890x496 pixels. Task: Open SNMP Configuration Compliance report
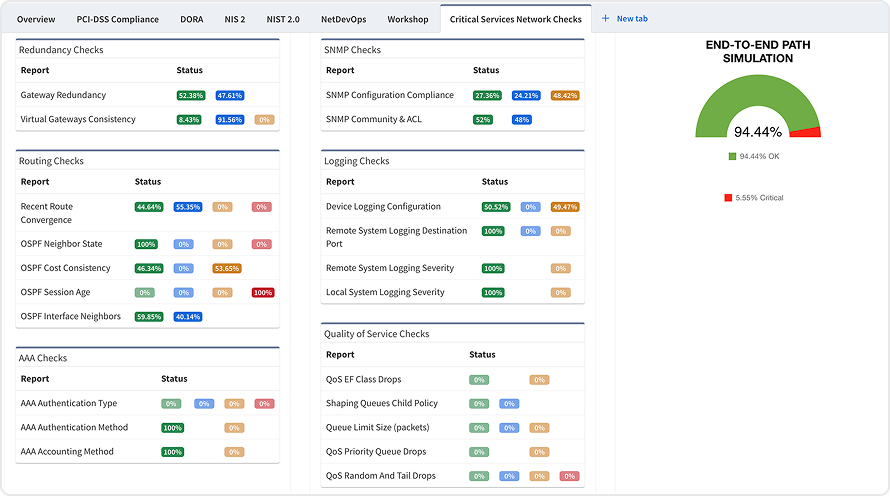(389, 96)
